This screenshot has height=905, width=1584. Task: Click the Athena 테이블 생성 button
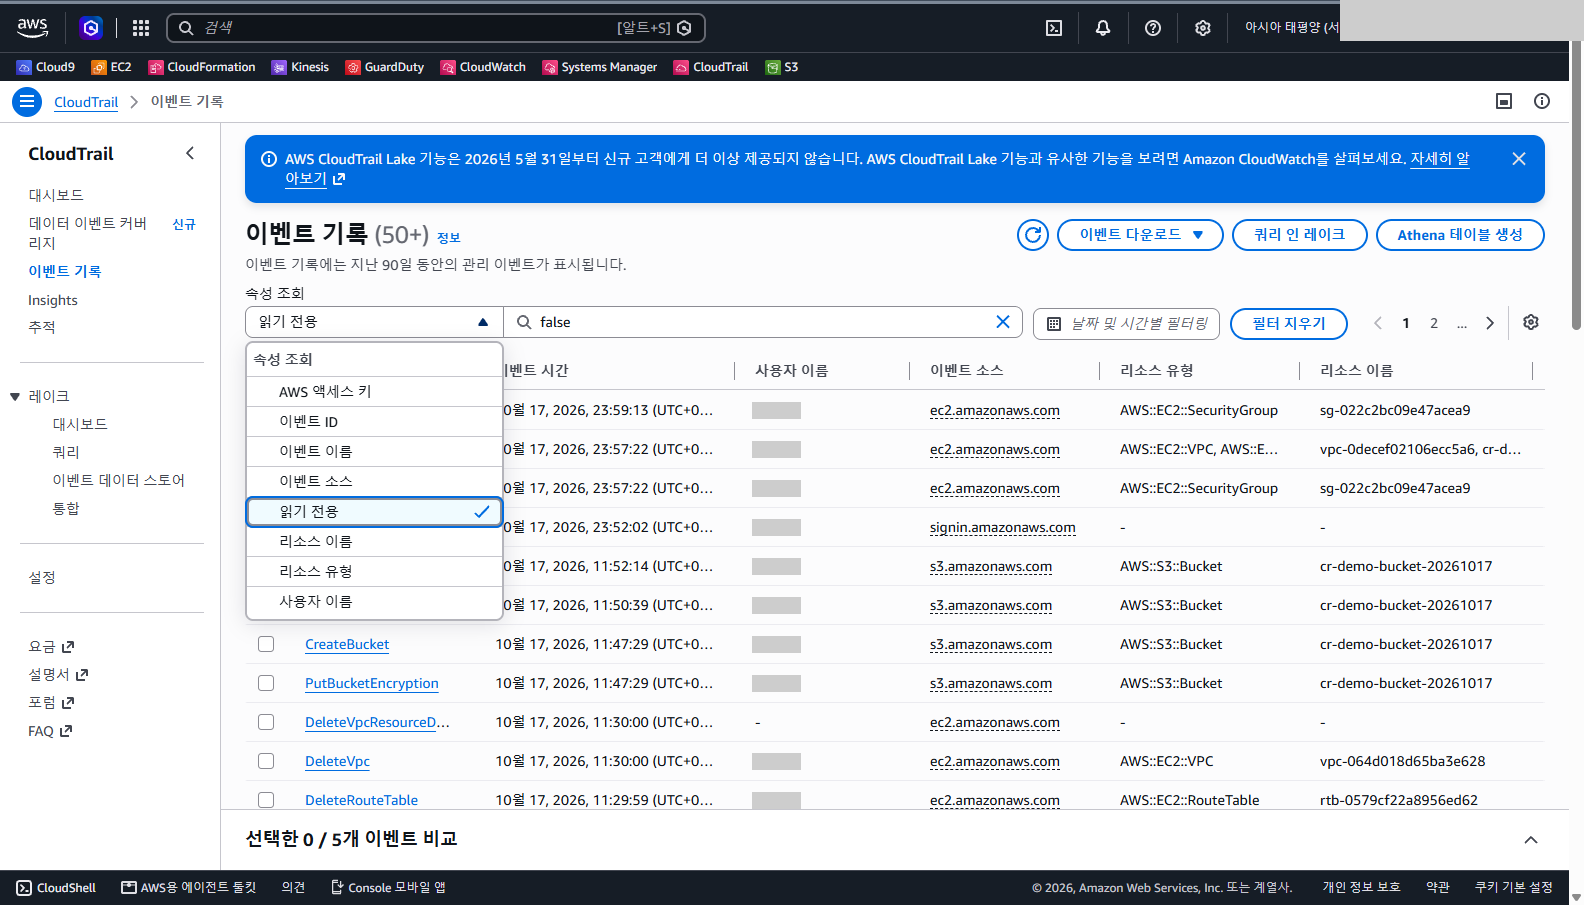[1460, 235]
